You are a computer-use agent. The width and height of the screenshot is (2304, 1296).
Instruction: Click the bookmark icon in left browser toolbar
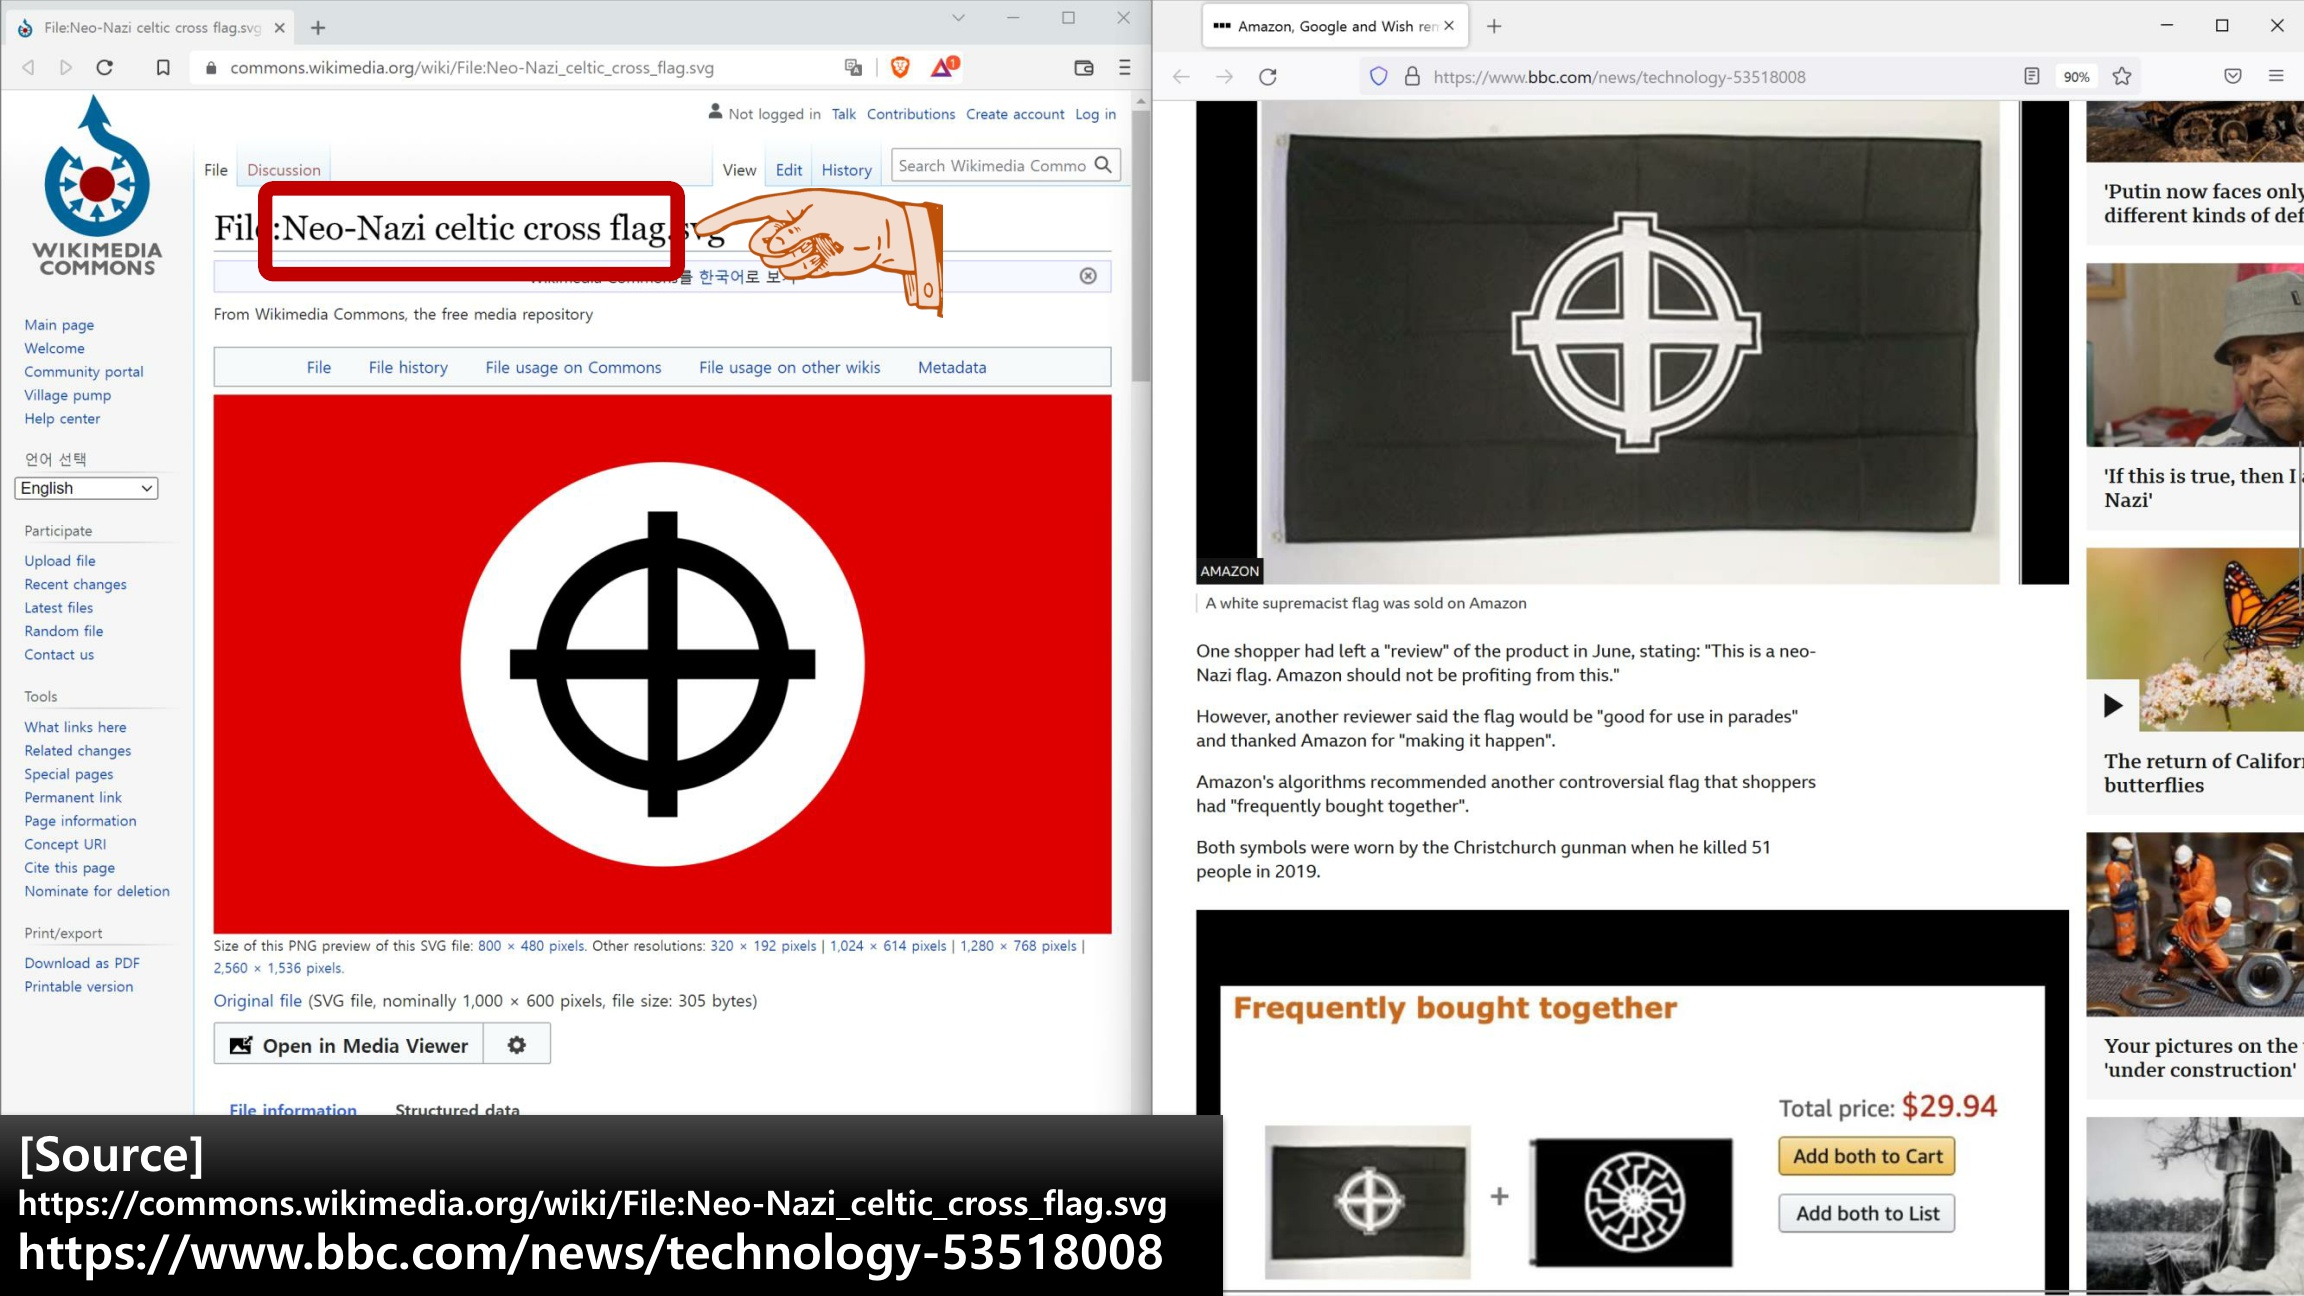point(163,68)
